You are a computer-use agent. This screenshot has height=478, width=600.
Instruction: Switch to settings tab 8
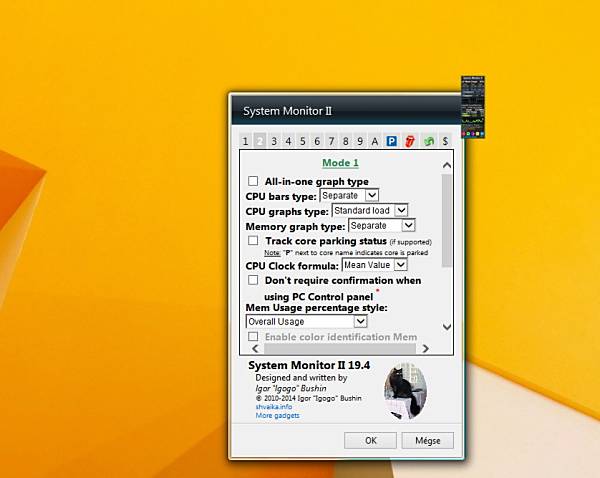tap(346, 141)
